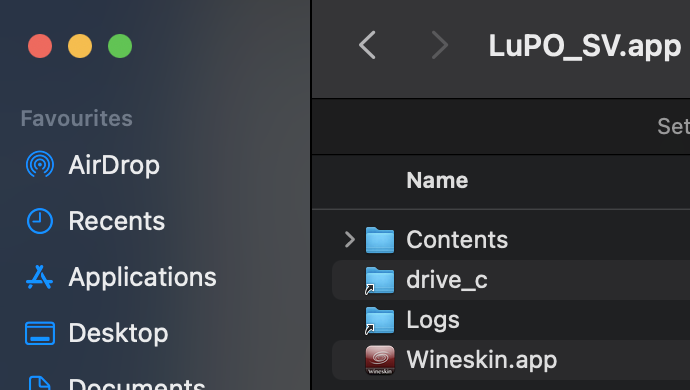Select the Recents clock icon

[40, 221]
